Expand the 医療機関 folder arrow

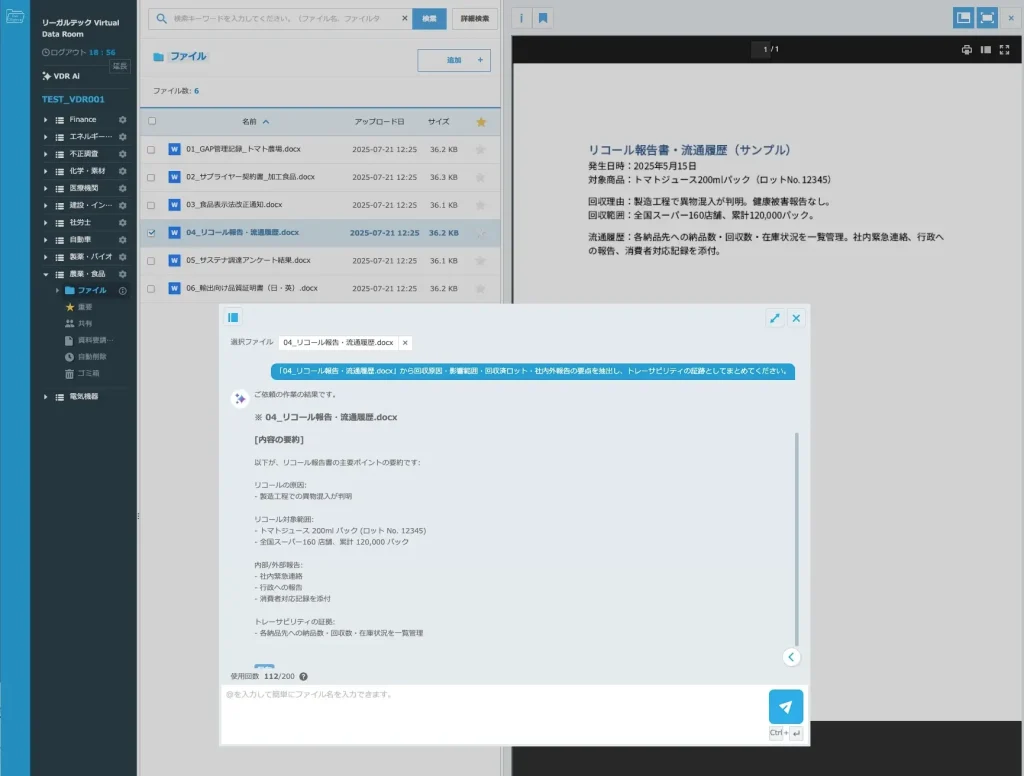(x=45, y=188)
